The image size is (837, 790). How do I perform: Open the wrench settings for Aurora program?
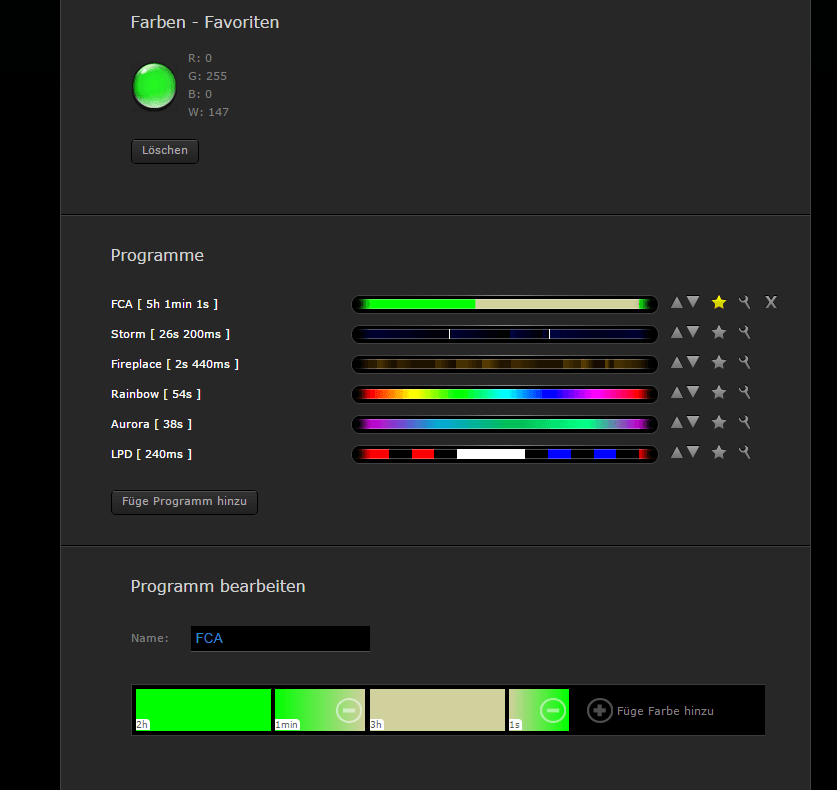pos(744,423)
